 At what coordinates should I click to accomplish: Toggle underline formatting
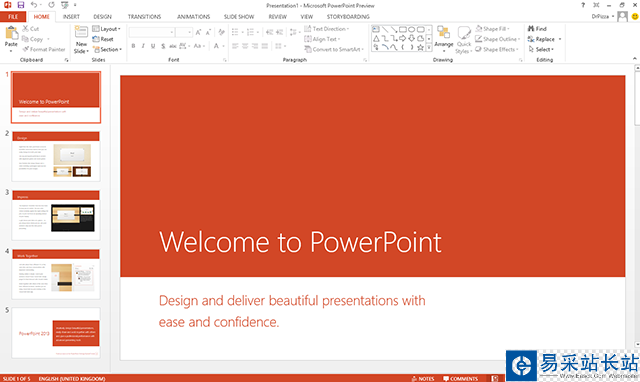153,46
